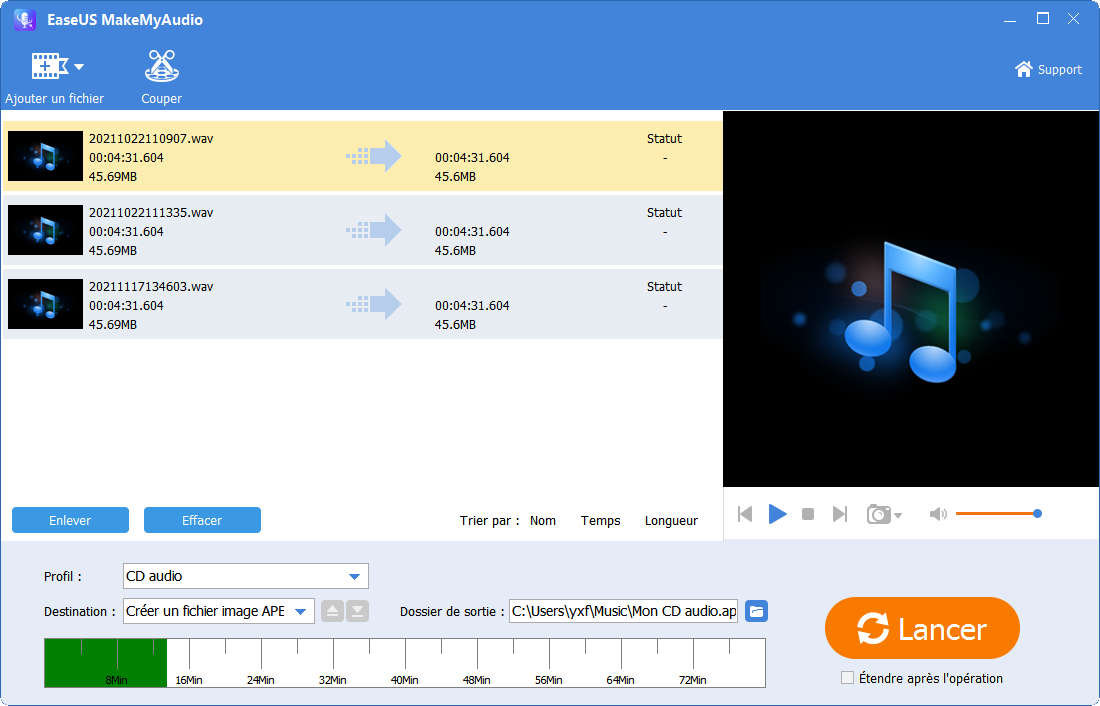
Task: Expand the snapshot options arrow
Action: (x=898, y=516)
